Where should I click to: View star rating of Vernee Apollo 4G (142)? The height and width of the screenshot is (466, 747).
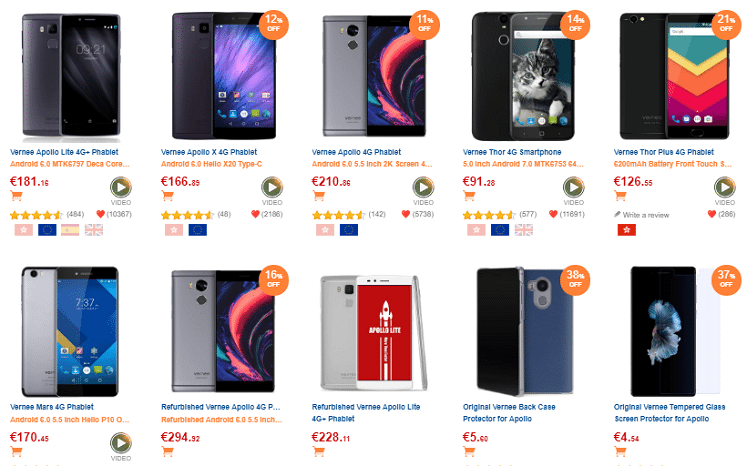[x=339, y=215]
